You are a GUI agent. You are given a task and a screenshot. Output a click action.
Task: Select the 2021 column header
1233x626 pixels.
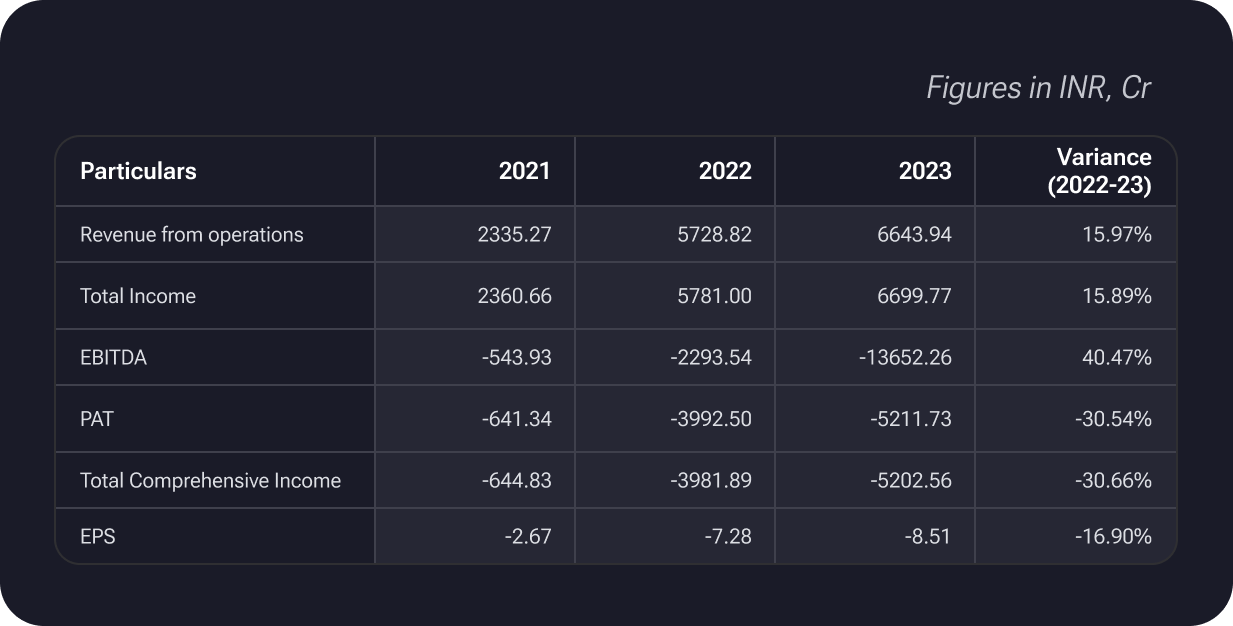(x=524, y=171)
